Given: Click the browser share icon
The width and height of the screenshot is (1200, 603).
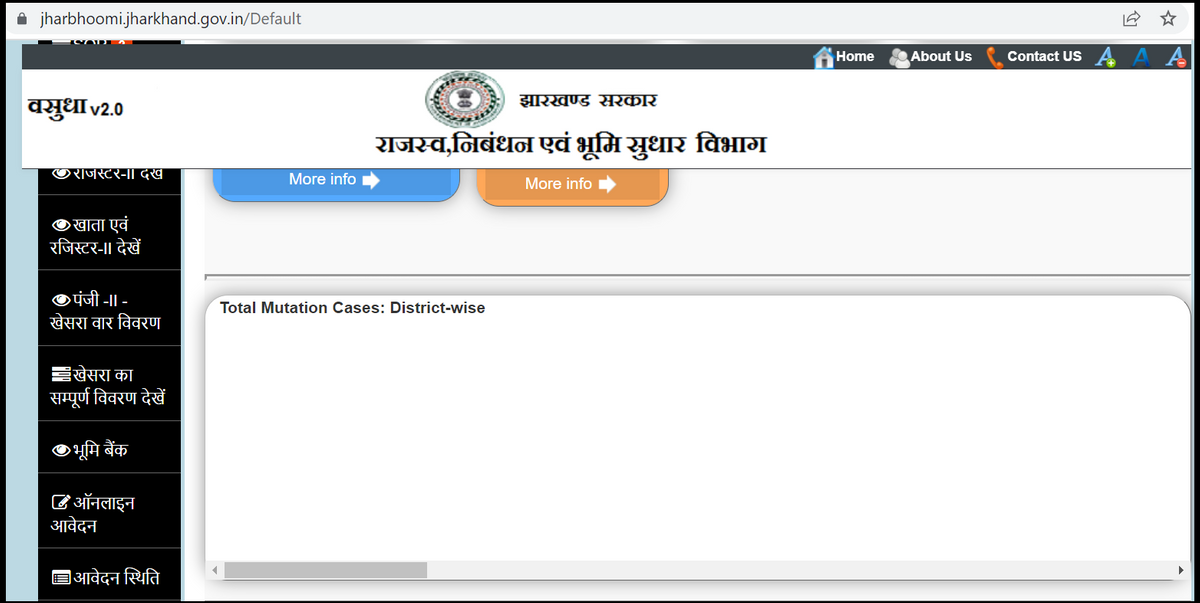Looking at the screenshot, I should (1131, 17).
